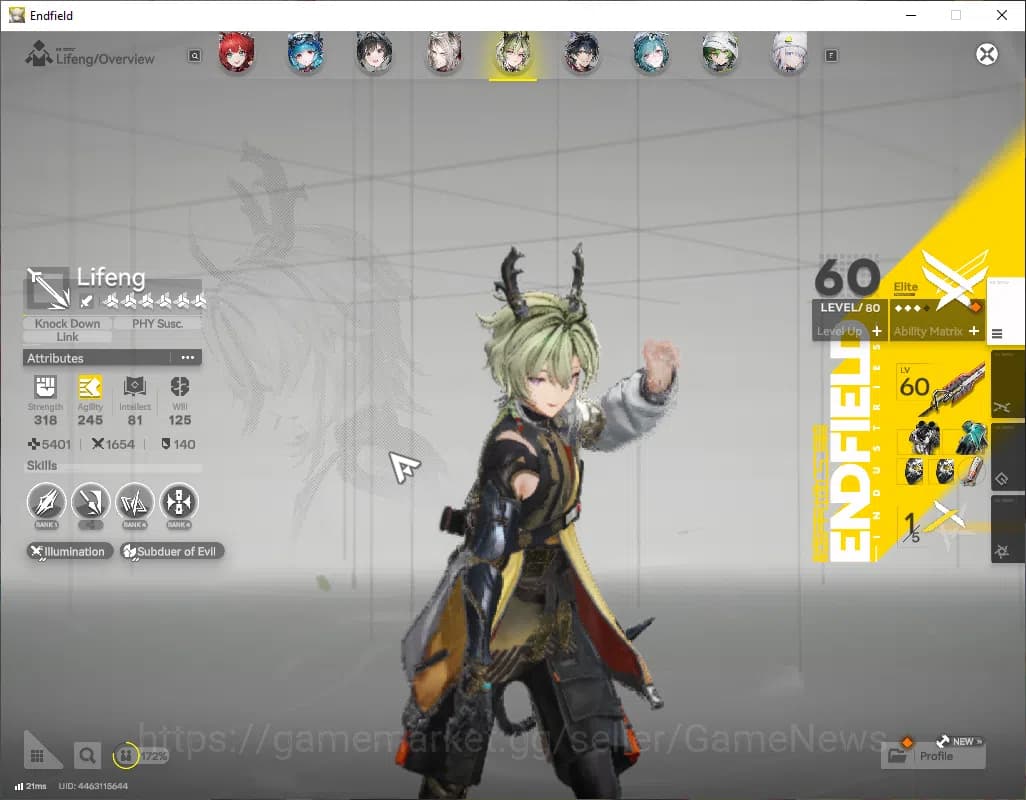Switch to the crossed-swords weapon side tab
This screenshot has width=1026, height=800.
pyautogui.click(x=1008, y=385)
